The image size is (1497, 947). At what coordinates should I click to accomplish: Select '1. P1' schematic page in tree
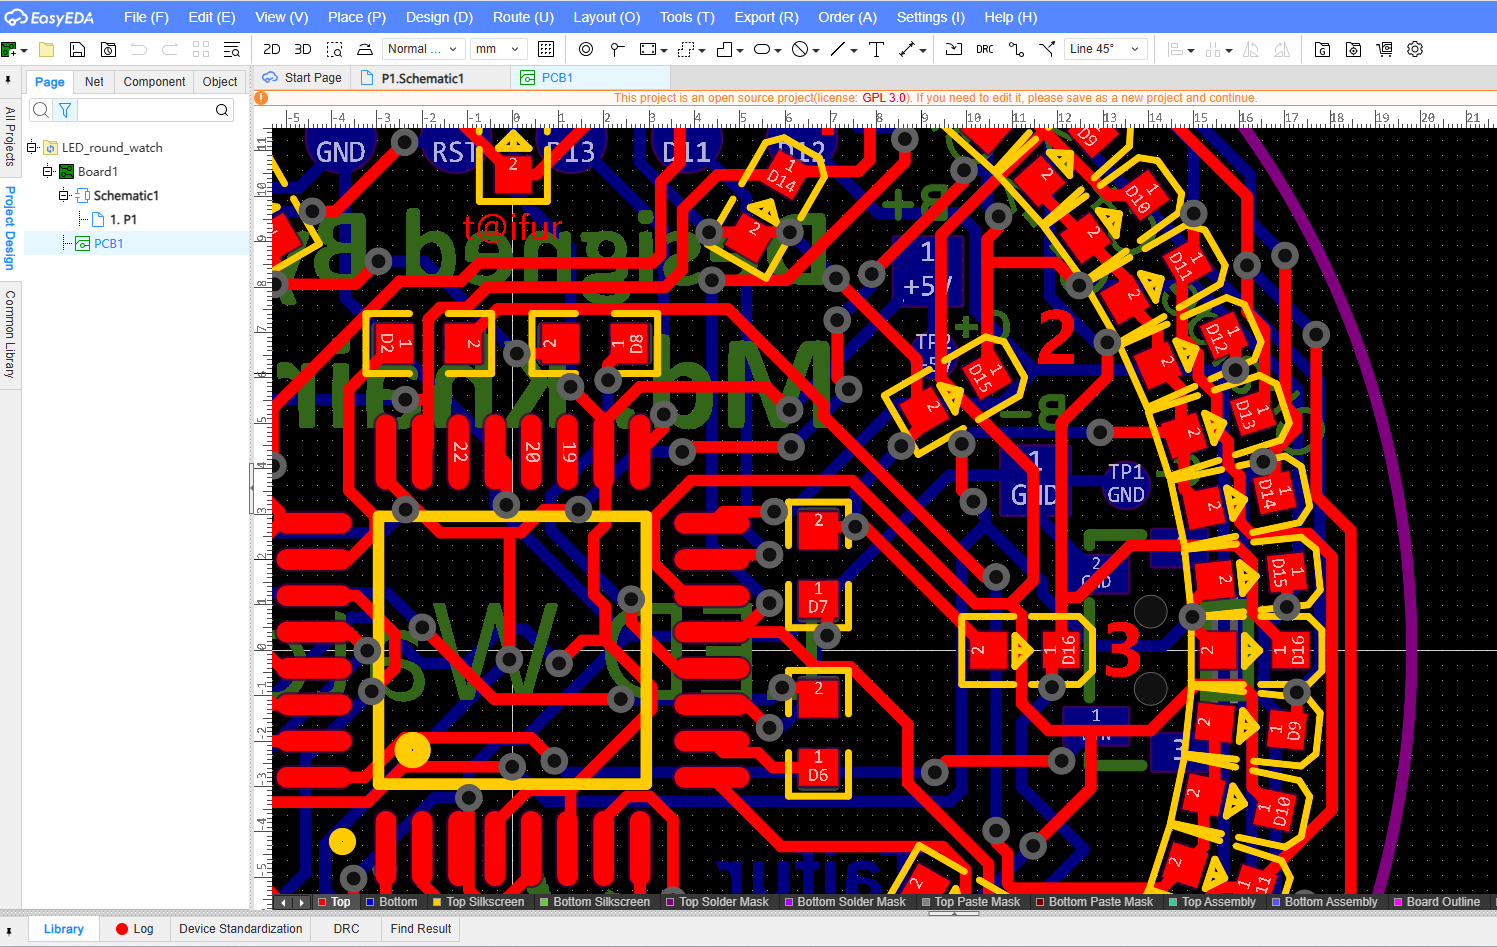[x=123, y=219]
